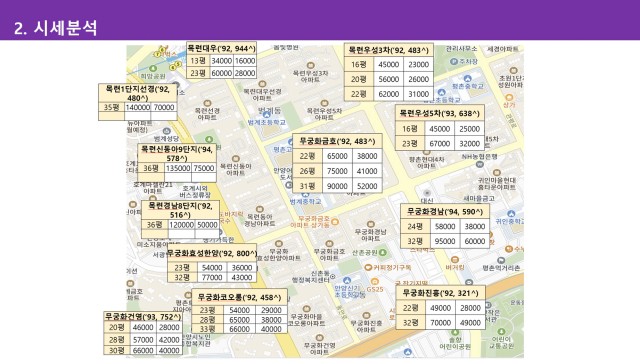
Task: Select the 목련우성5차 아파트 map marker
Action: point(324,104)
